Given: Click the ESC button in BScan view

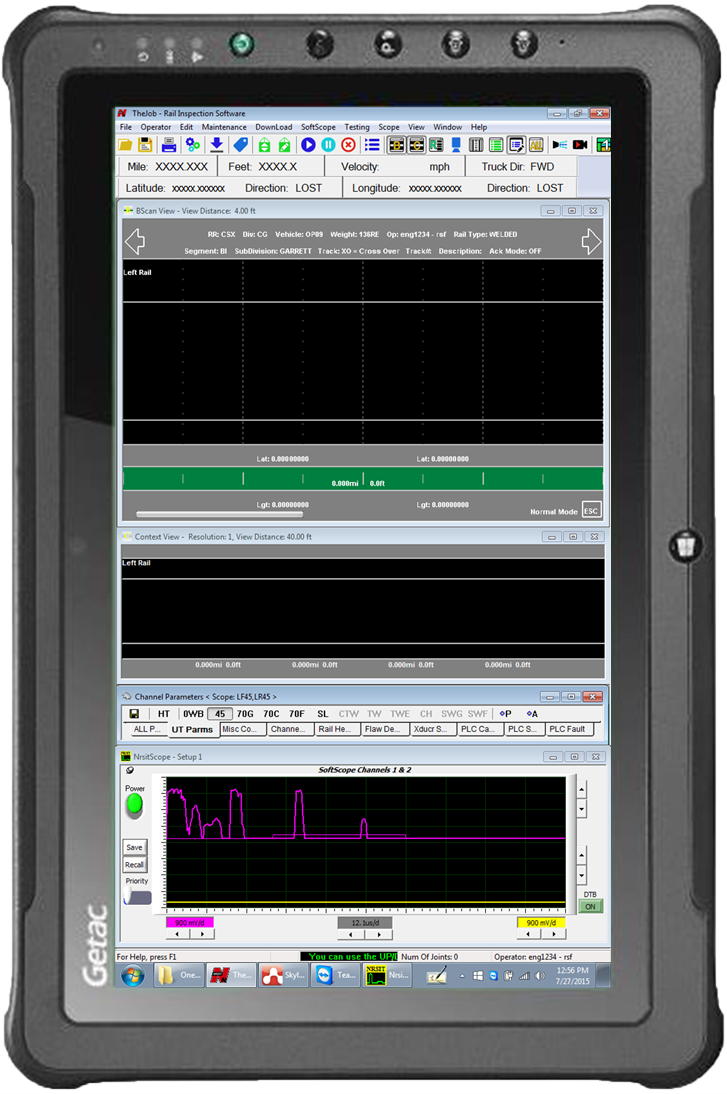Looking at the screenshot, I should 591,511.
